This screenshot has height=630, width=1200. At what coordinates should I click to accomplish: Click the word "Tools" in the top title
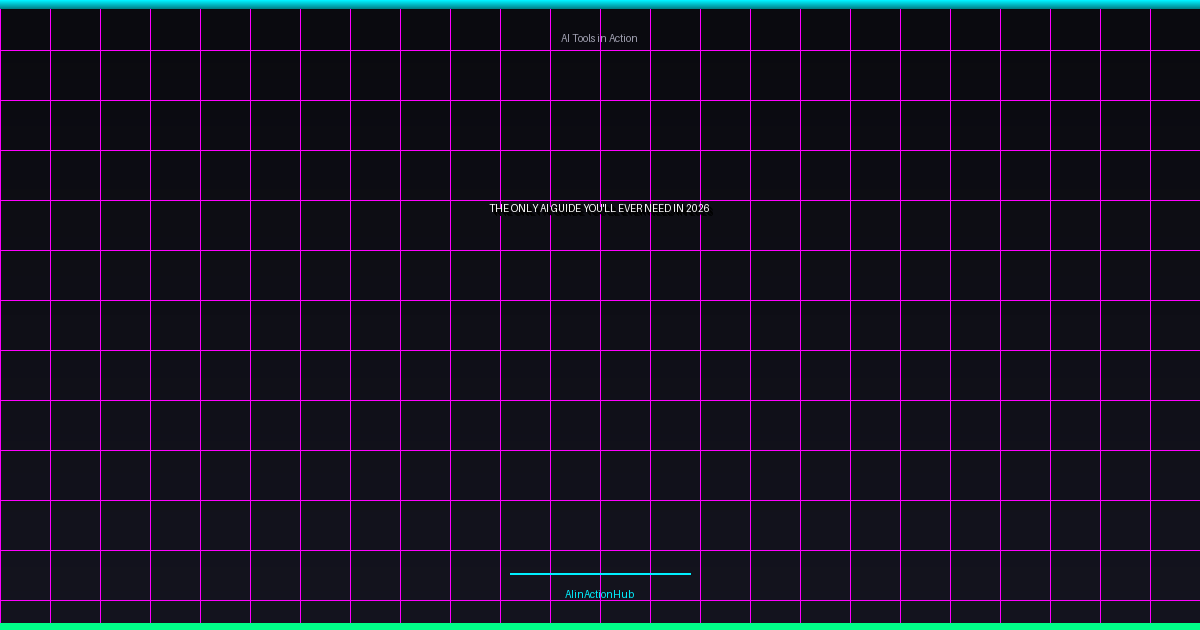(x=584, y=38)
